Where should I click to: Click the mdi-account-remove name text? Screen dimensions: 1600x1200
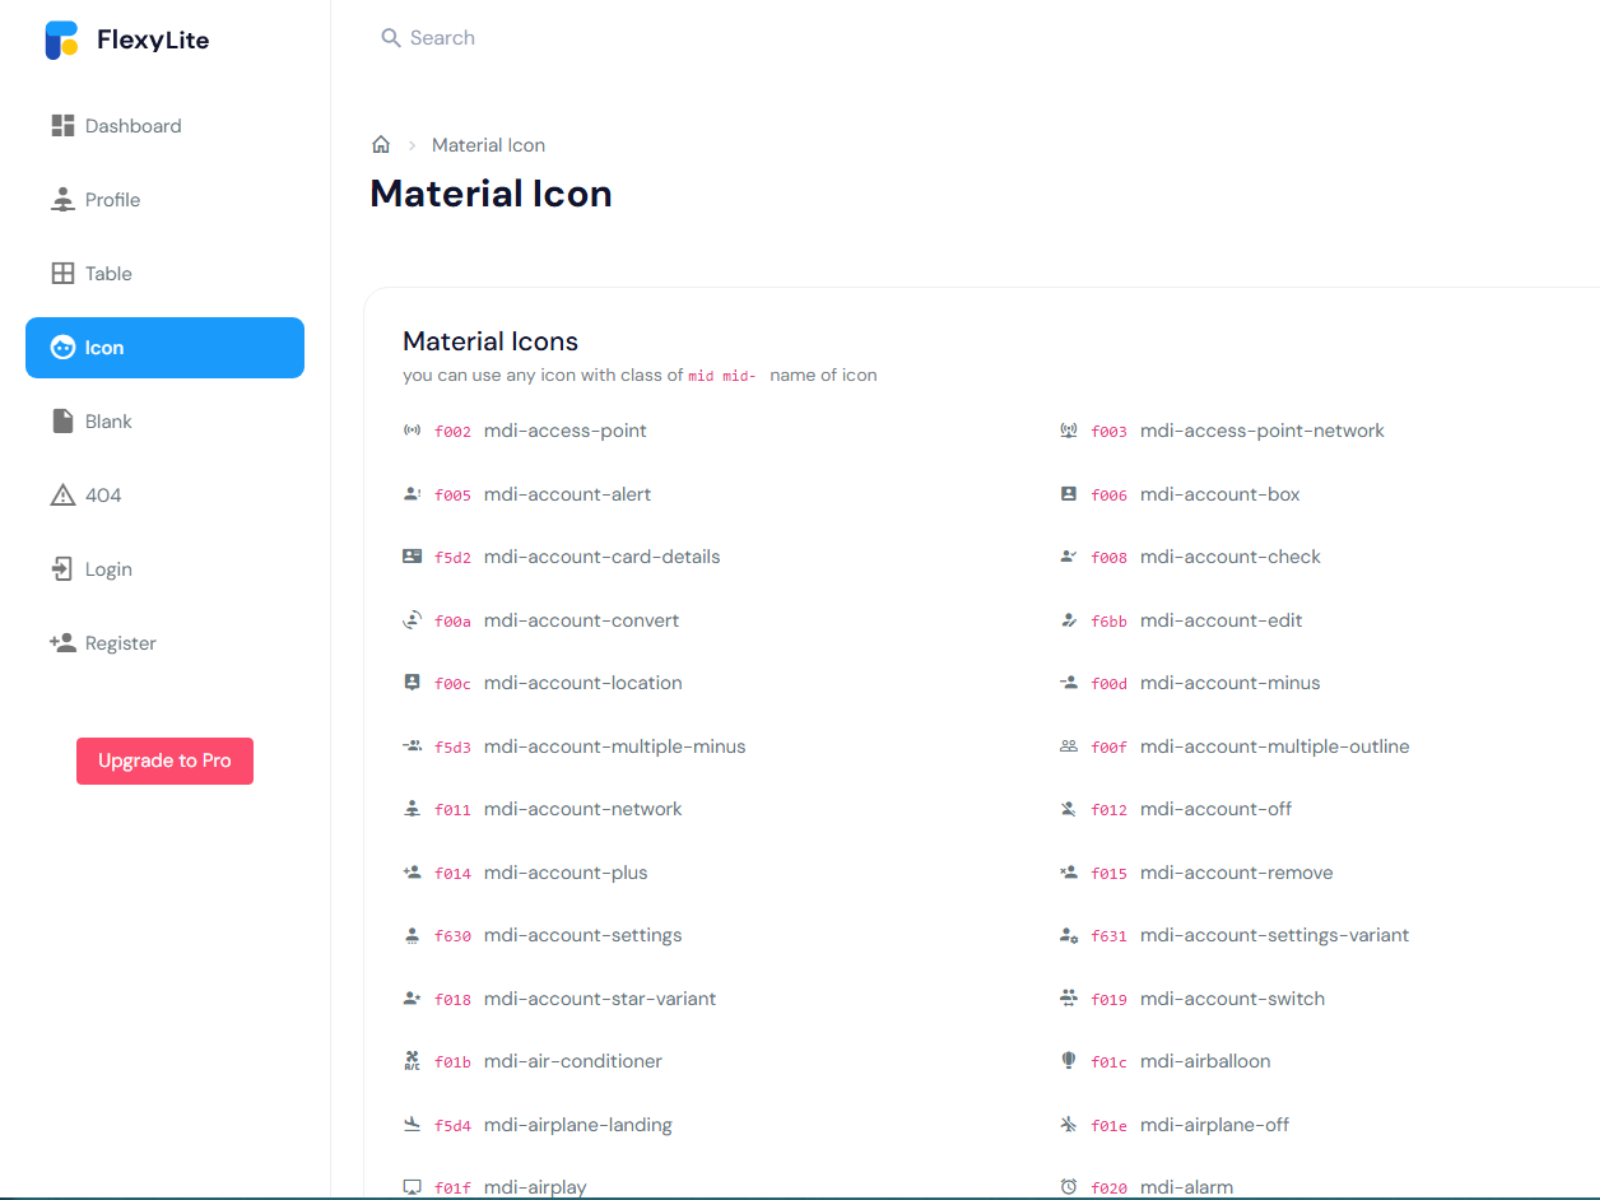pyautogui.click(x=1237, y=872)
